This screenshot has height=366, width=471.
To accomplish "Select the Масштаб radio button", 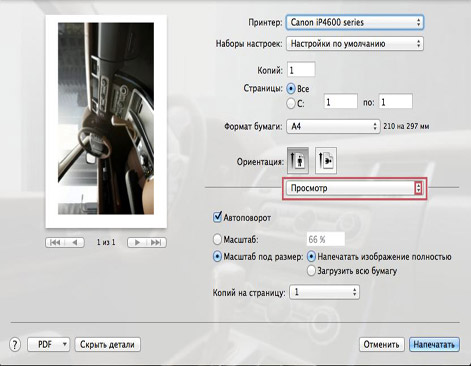I will tap(217, 239).
